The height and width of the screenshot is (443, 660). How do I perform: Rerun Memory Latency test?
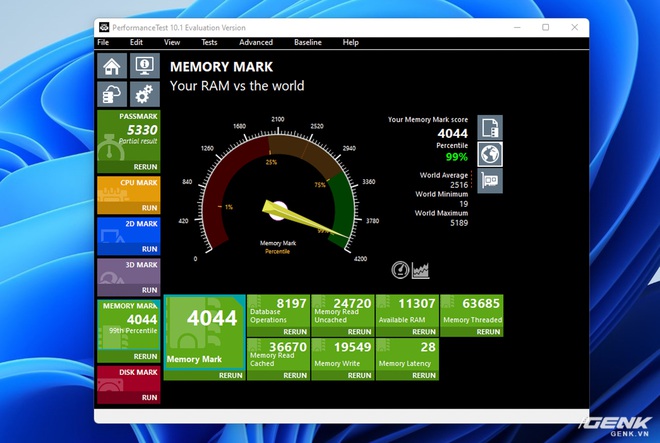[423, 375]
